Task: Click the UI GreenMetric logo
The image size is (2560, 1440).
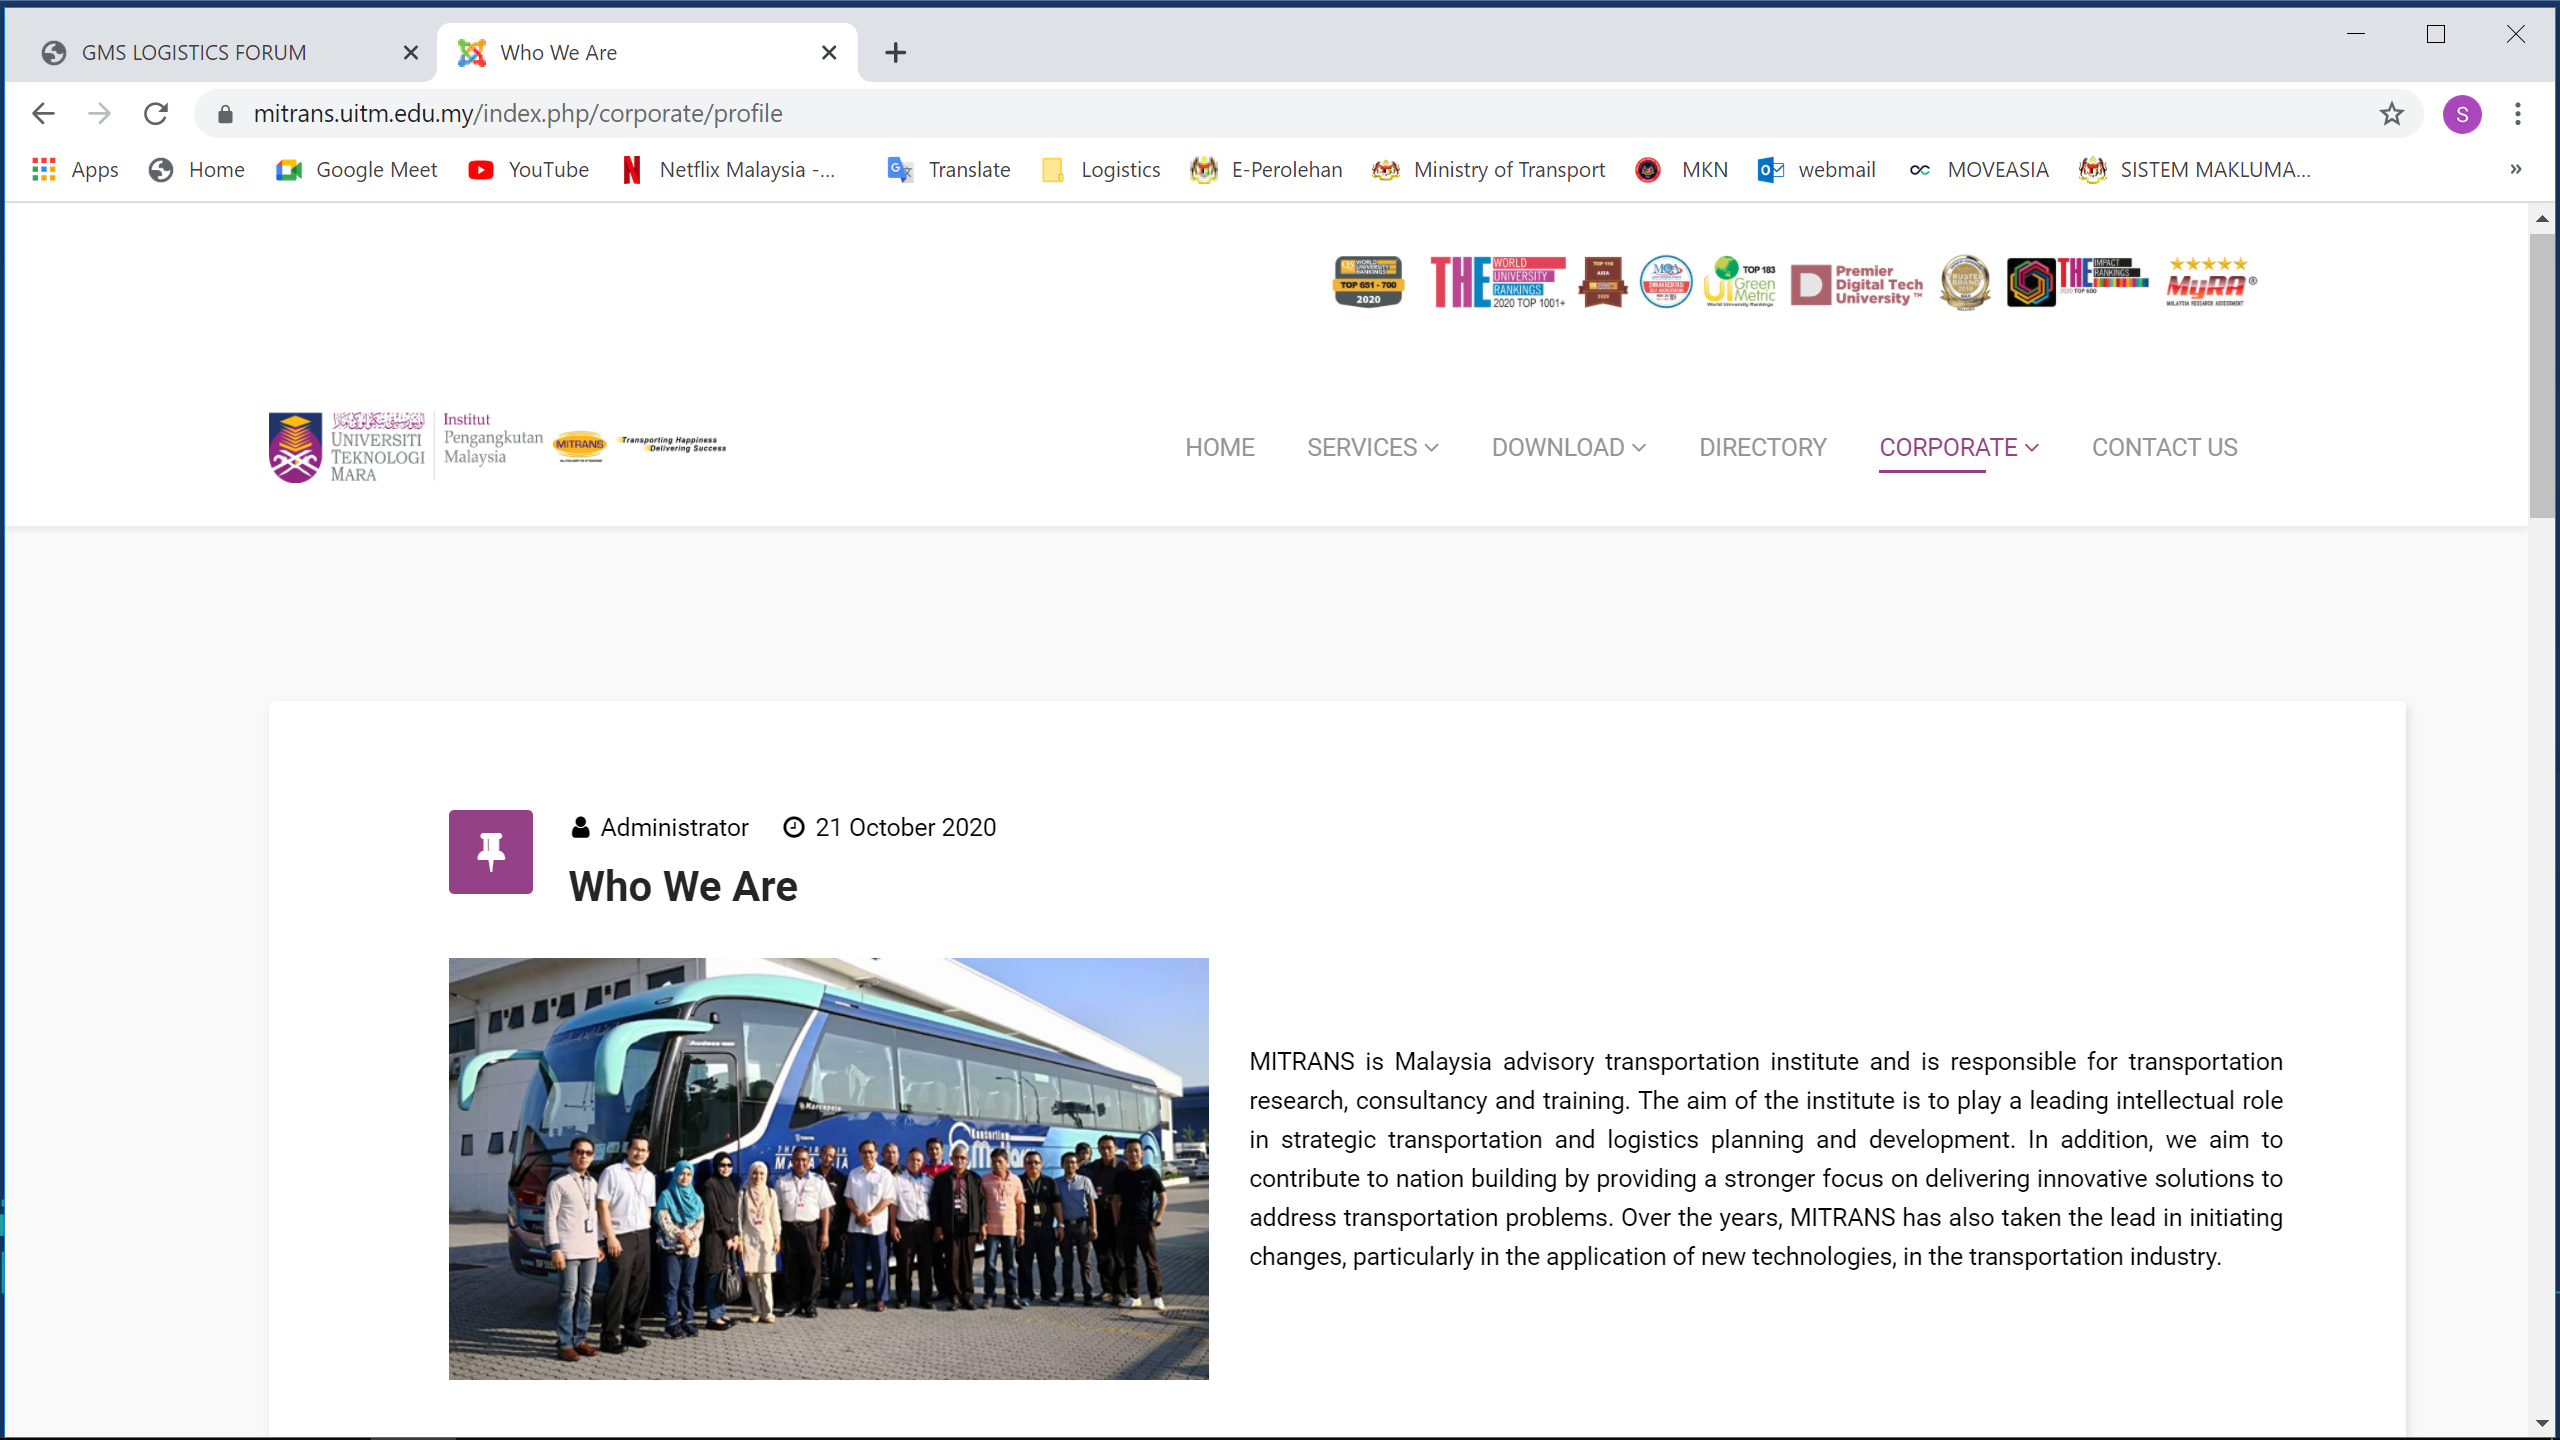Action: 1740,282
